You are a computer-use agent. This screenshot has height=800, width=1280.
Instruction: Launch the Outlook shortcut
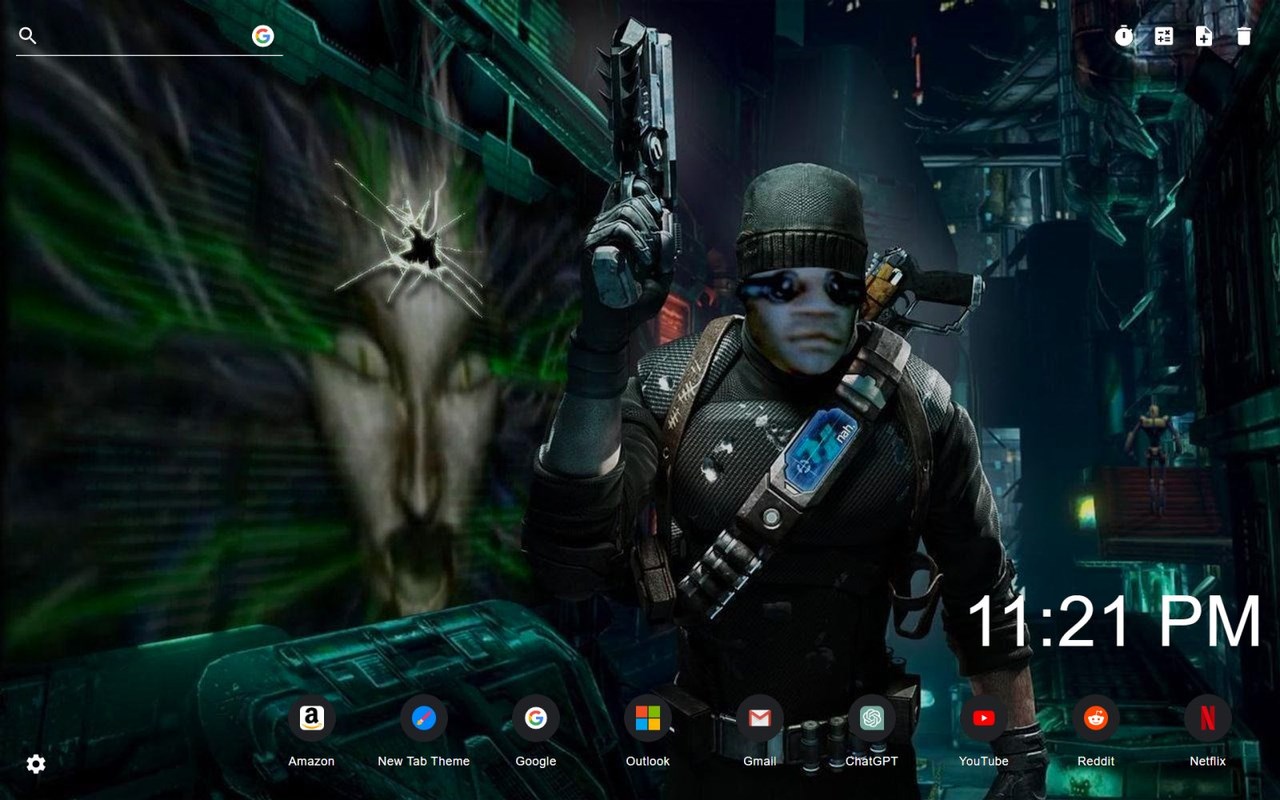click(x=648, y=718)
